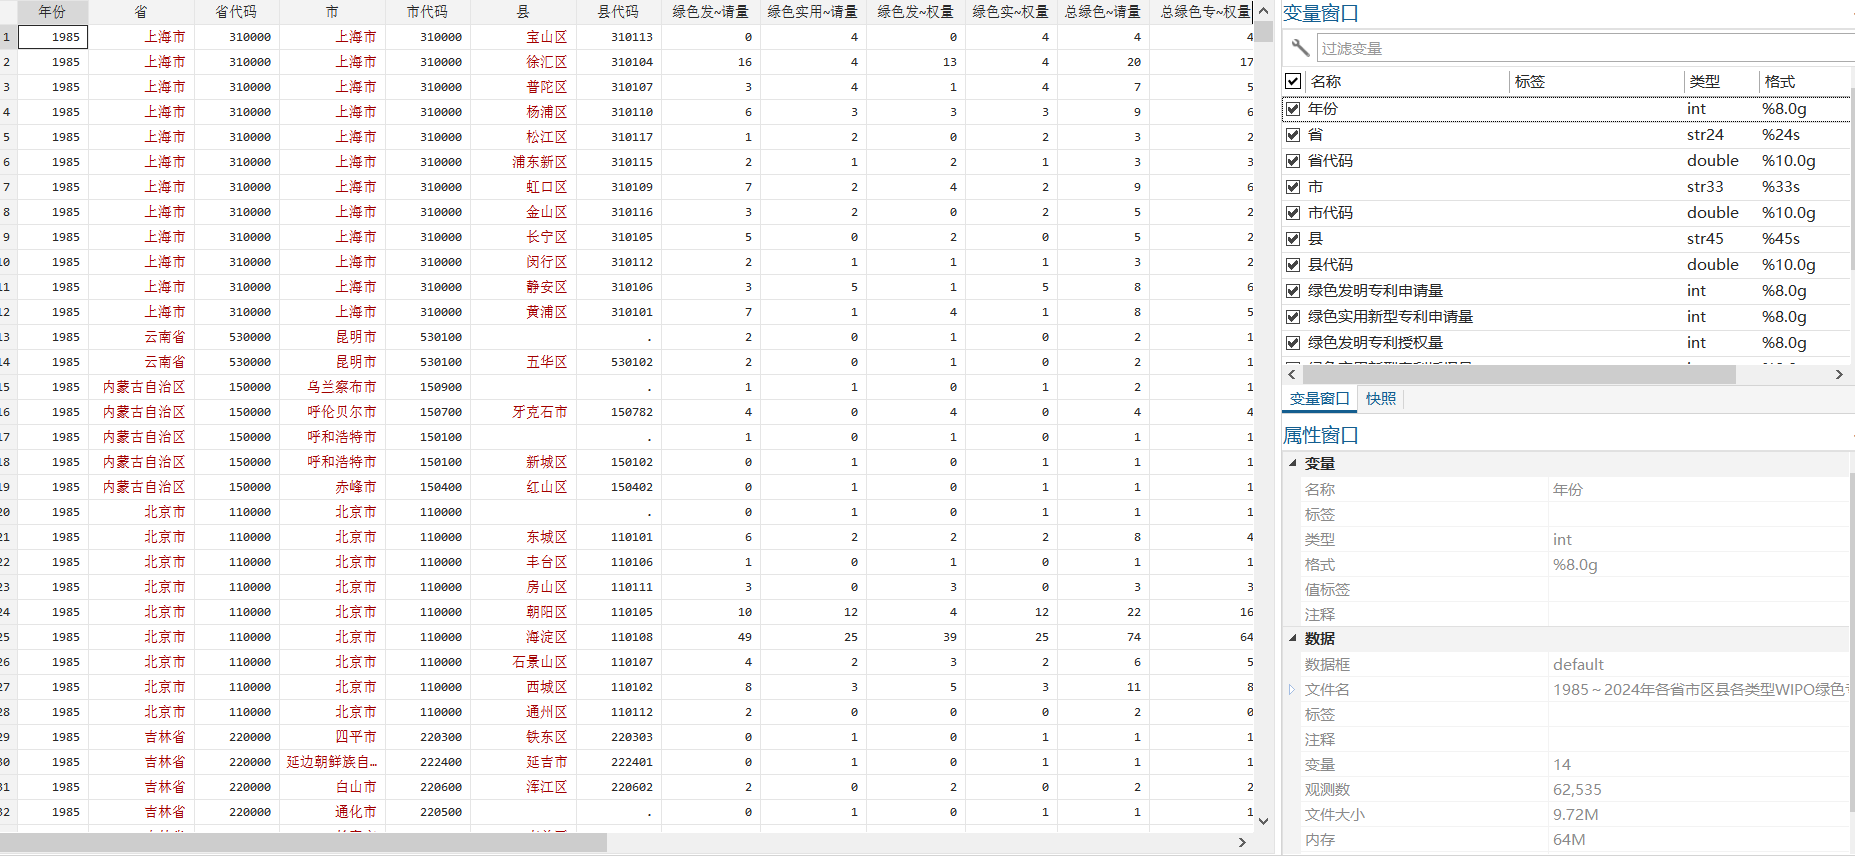1855x858 pixels.
Task: Toggle the 县代码 variable checkbox
Action: click(1293, 265)
